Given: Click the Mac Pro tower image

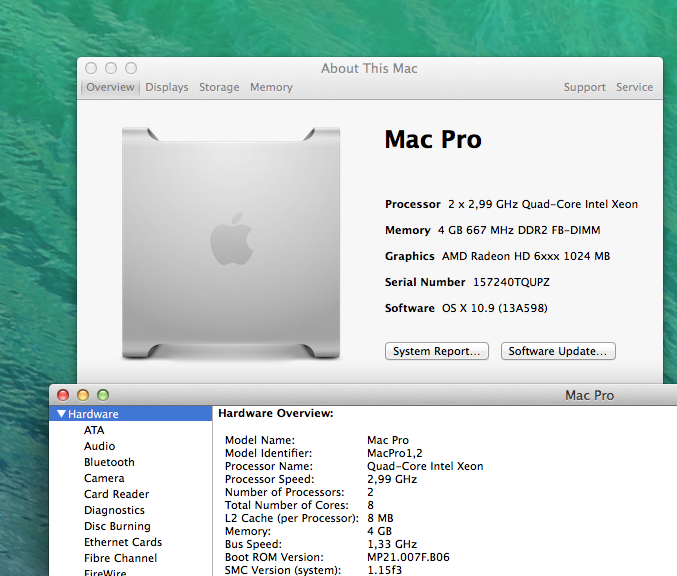Looking at the screenshot, I should (x=231, y=243).
